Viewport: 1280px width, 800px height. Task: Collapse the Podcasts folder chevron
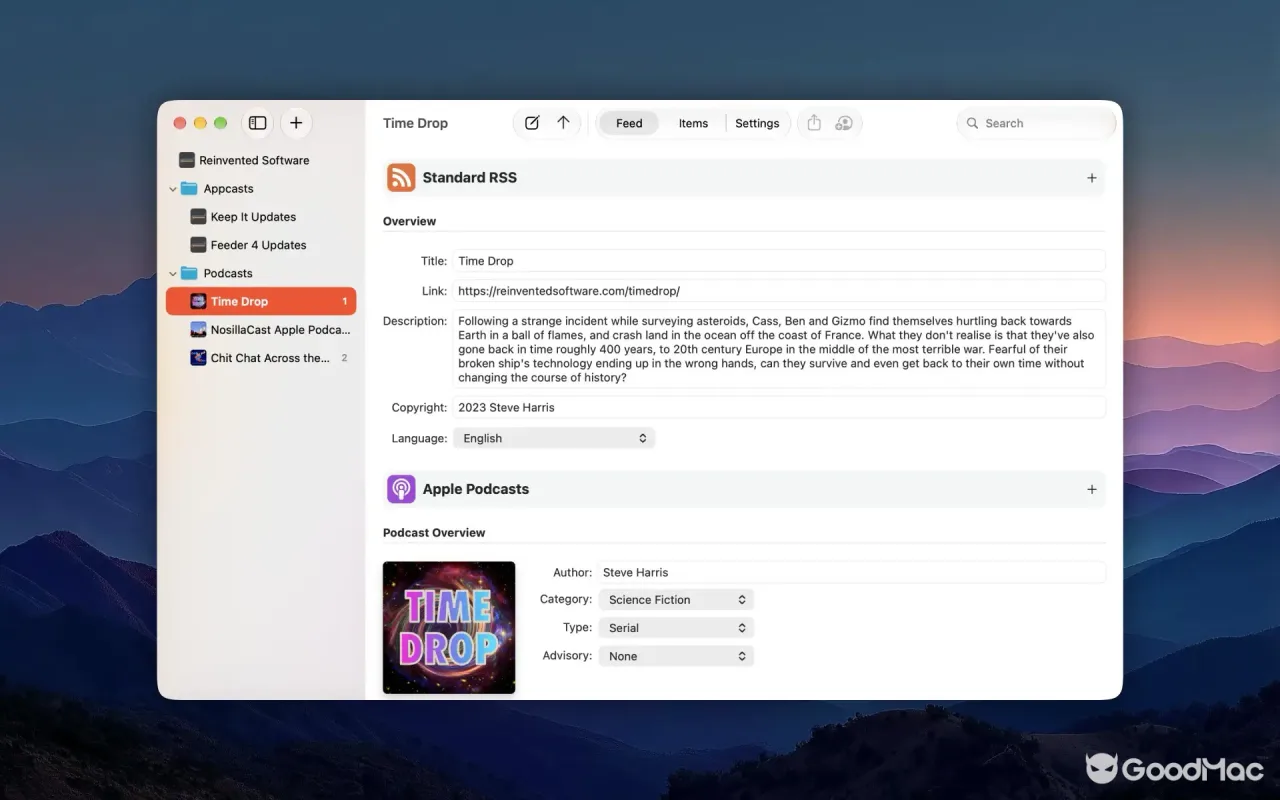[172, 273]
